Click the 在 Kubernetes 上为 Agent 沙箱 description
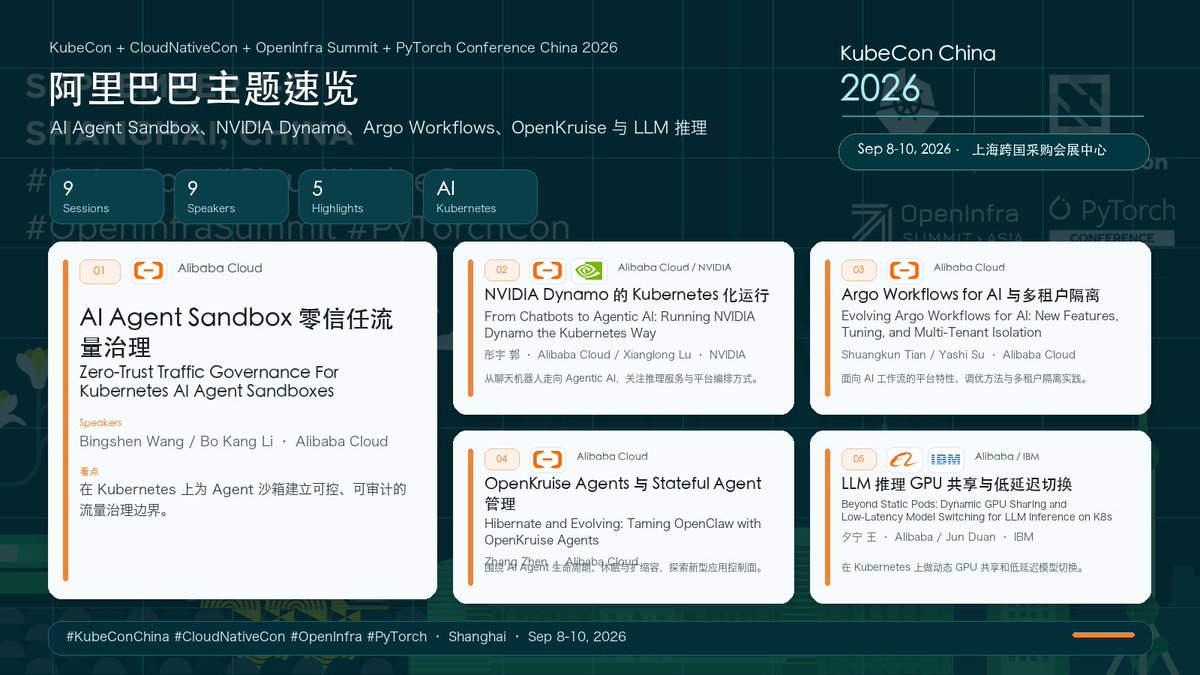This screenshot has height=675, width=1200. [x=243, y=499]
